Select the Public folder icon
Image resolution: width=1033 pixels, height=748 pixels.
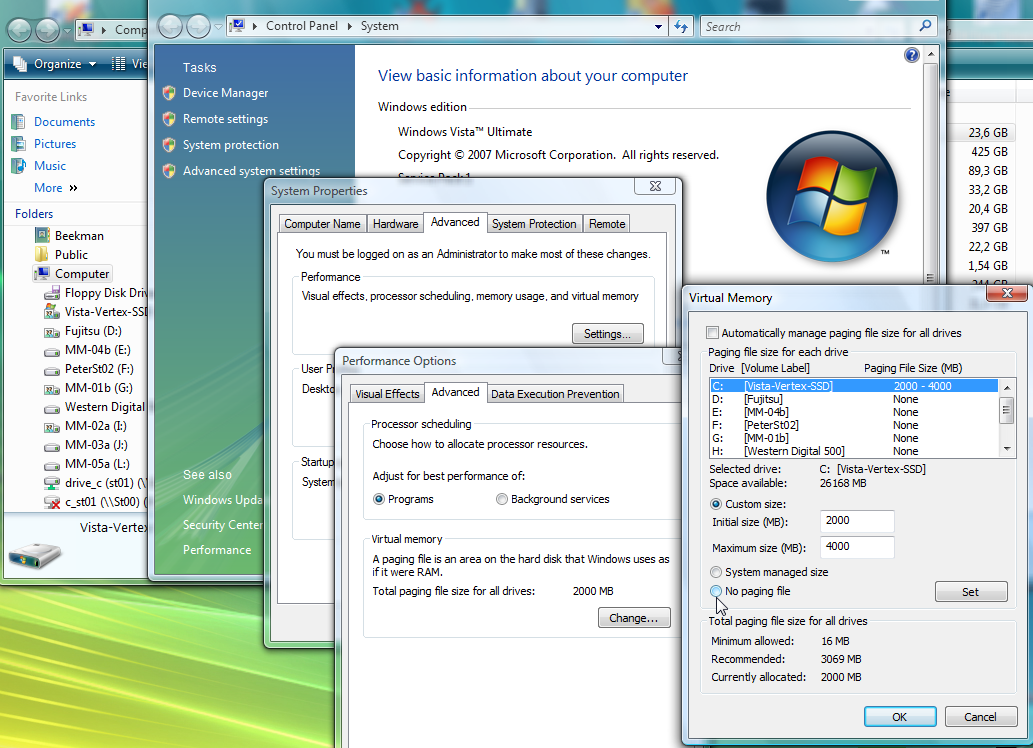coord(42,254)
